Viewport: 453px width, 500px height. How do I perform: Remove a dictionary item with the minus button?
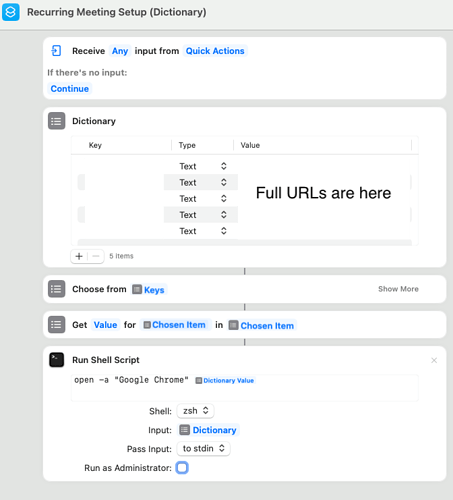[96, 256]
